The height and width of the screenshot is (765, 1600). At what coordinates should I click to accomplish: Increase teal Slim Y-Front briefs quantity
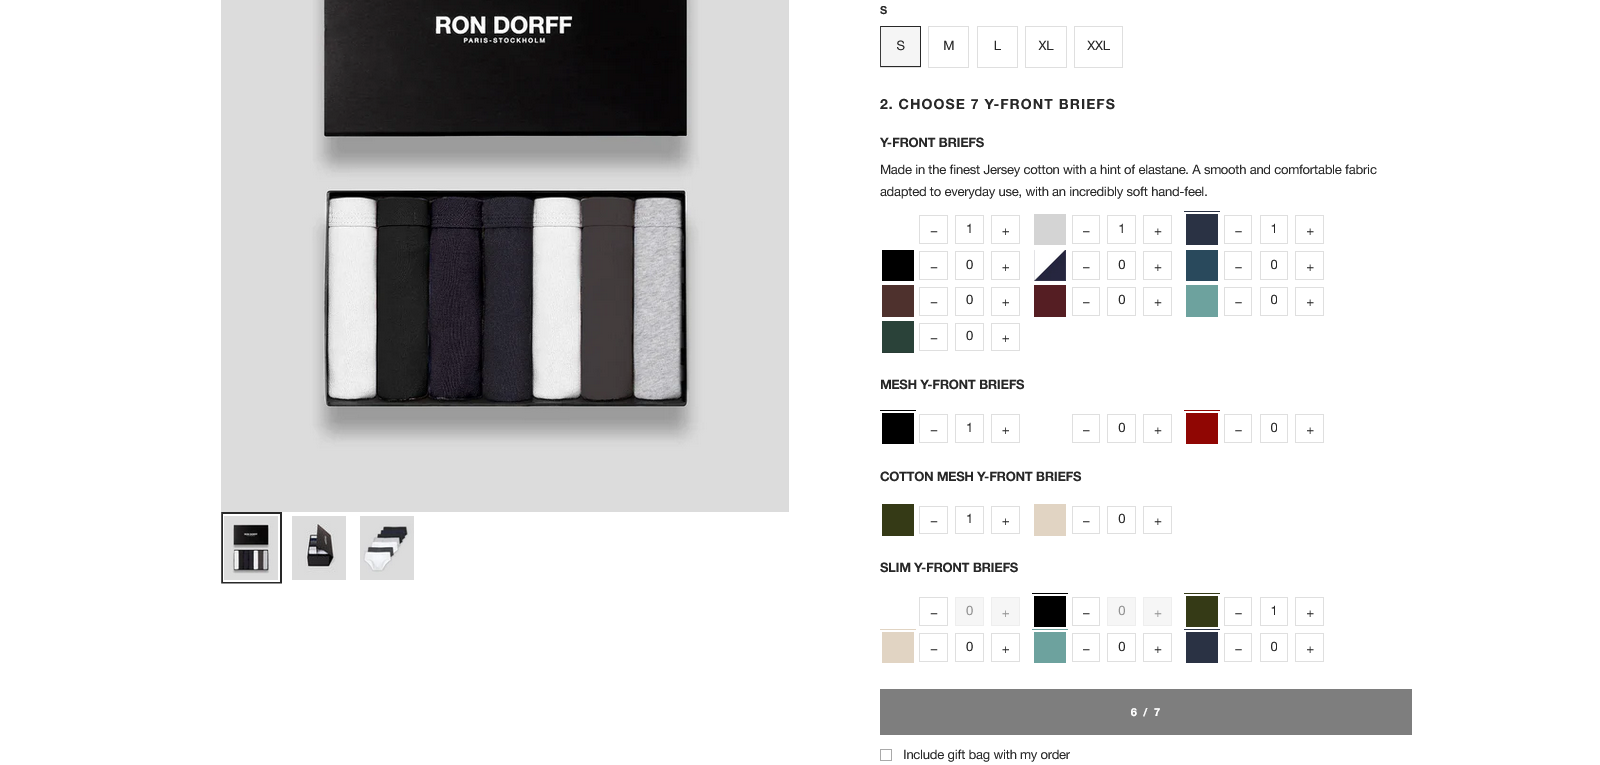point(1157,648)
